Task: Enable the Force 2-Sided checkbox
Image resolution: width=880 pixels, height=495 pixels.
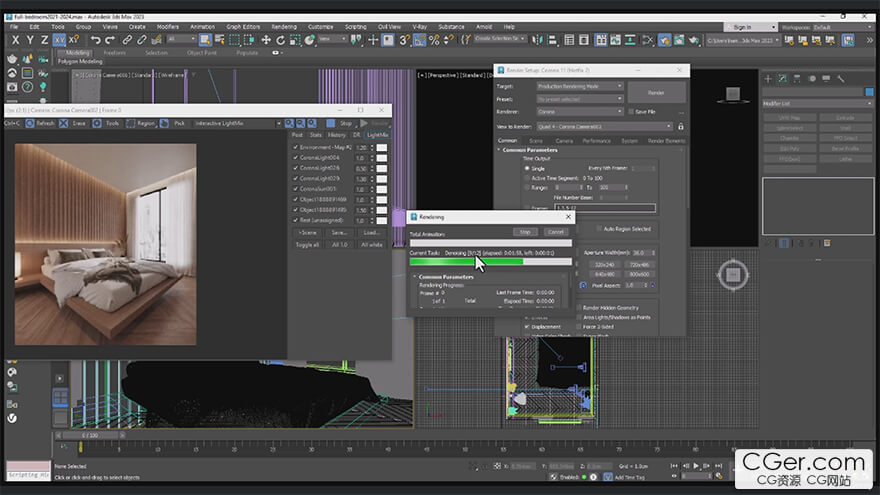Action: pyautogui.click(x=579, y=327)
